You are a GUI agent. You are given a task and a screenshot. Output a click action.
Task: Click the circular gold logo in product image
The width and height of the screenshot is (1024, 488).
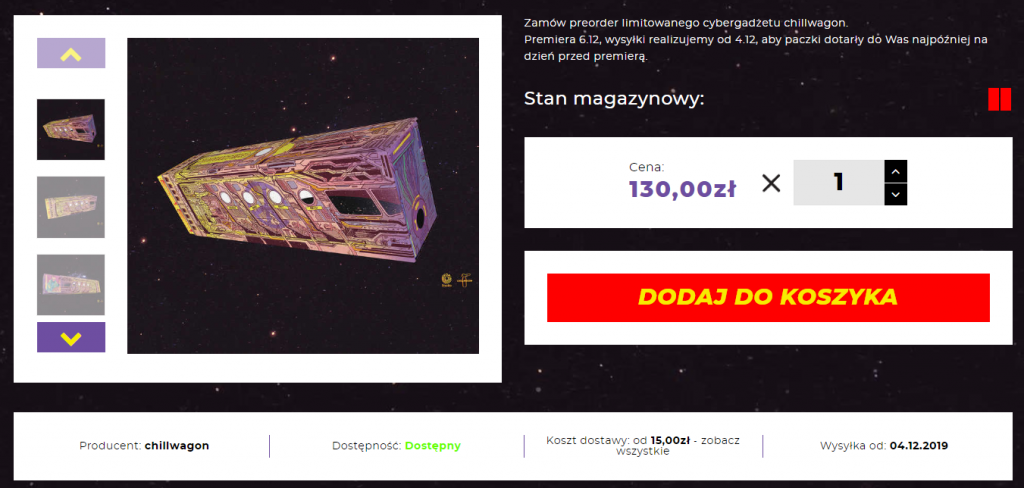(x=447, y=280)
